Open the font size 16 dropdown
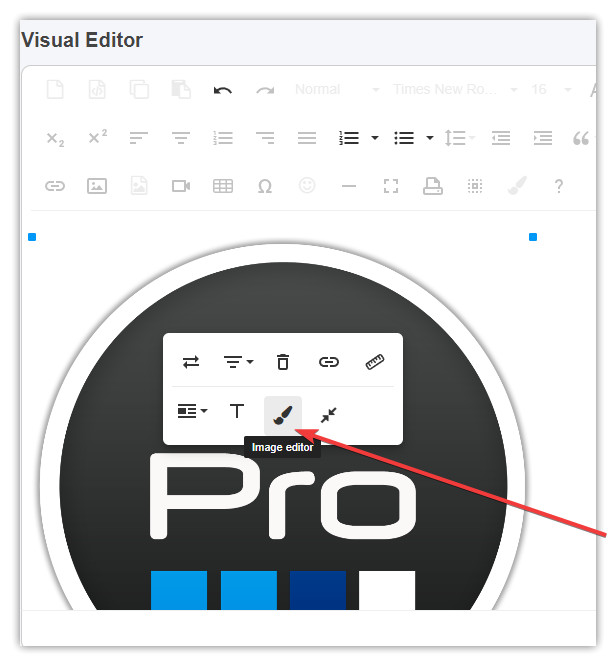 pyautogui.click(x=551, y=90)
